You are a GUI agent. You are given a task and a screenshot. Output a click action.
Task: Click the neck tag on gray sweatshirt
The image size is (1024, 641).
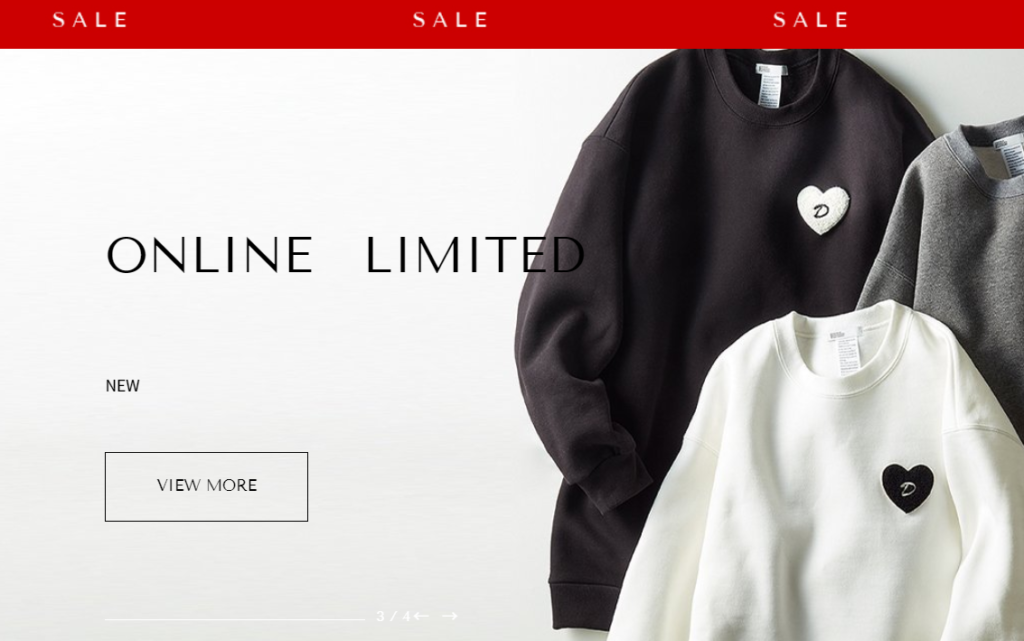[x=1010, y=157]
